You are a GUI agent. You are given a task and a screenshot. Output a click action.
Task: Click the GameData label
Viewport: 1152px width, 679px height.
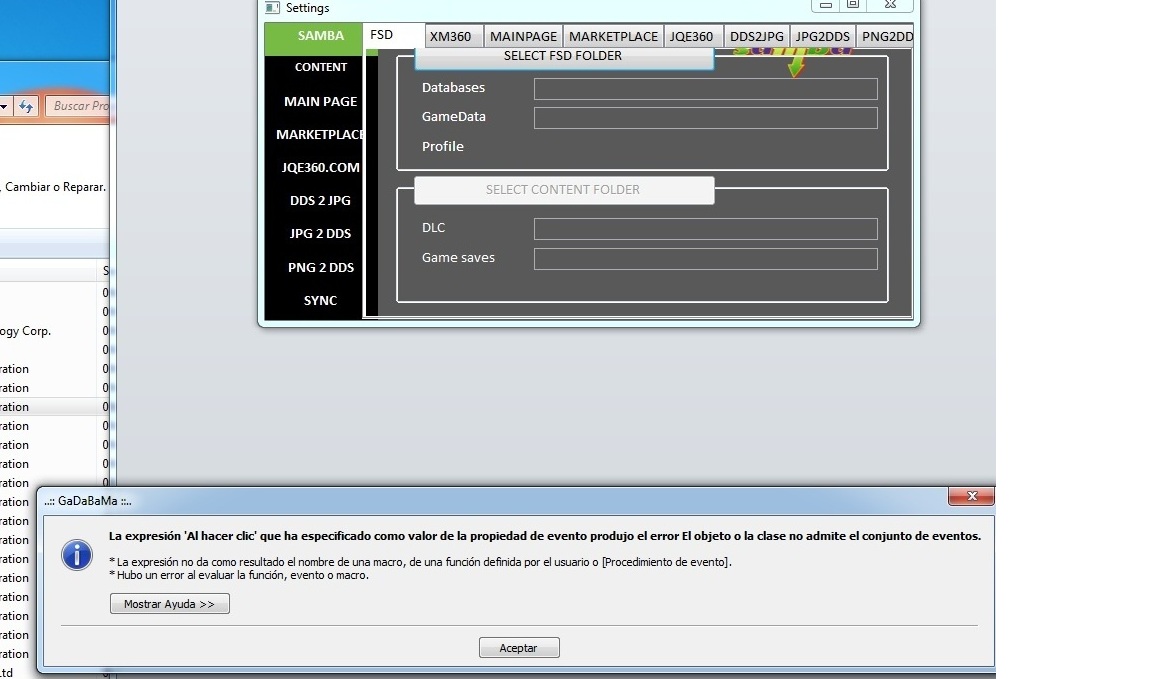click(x=453, y=117)
